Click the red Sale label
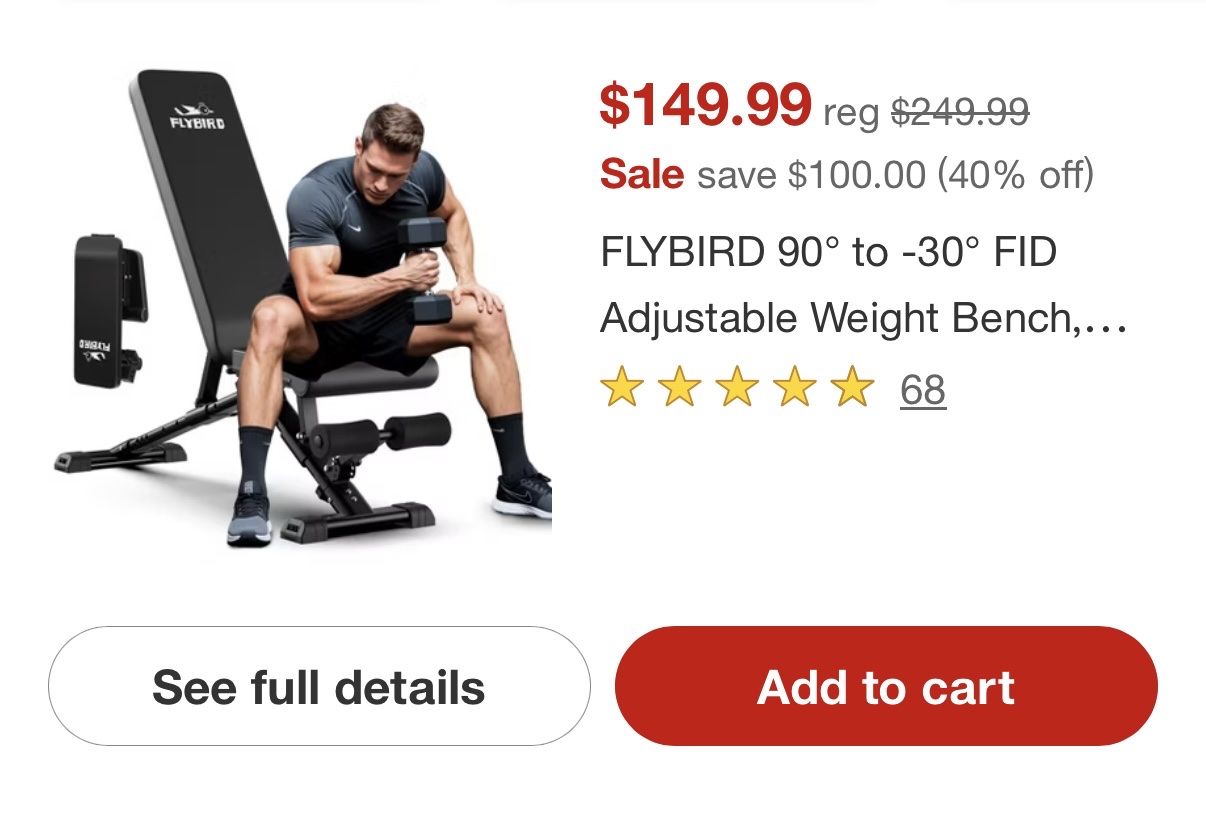The image size is (1206, 827). pos(642,175)
